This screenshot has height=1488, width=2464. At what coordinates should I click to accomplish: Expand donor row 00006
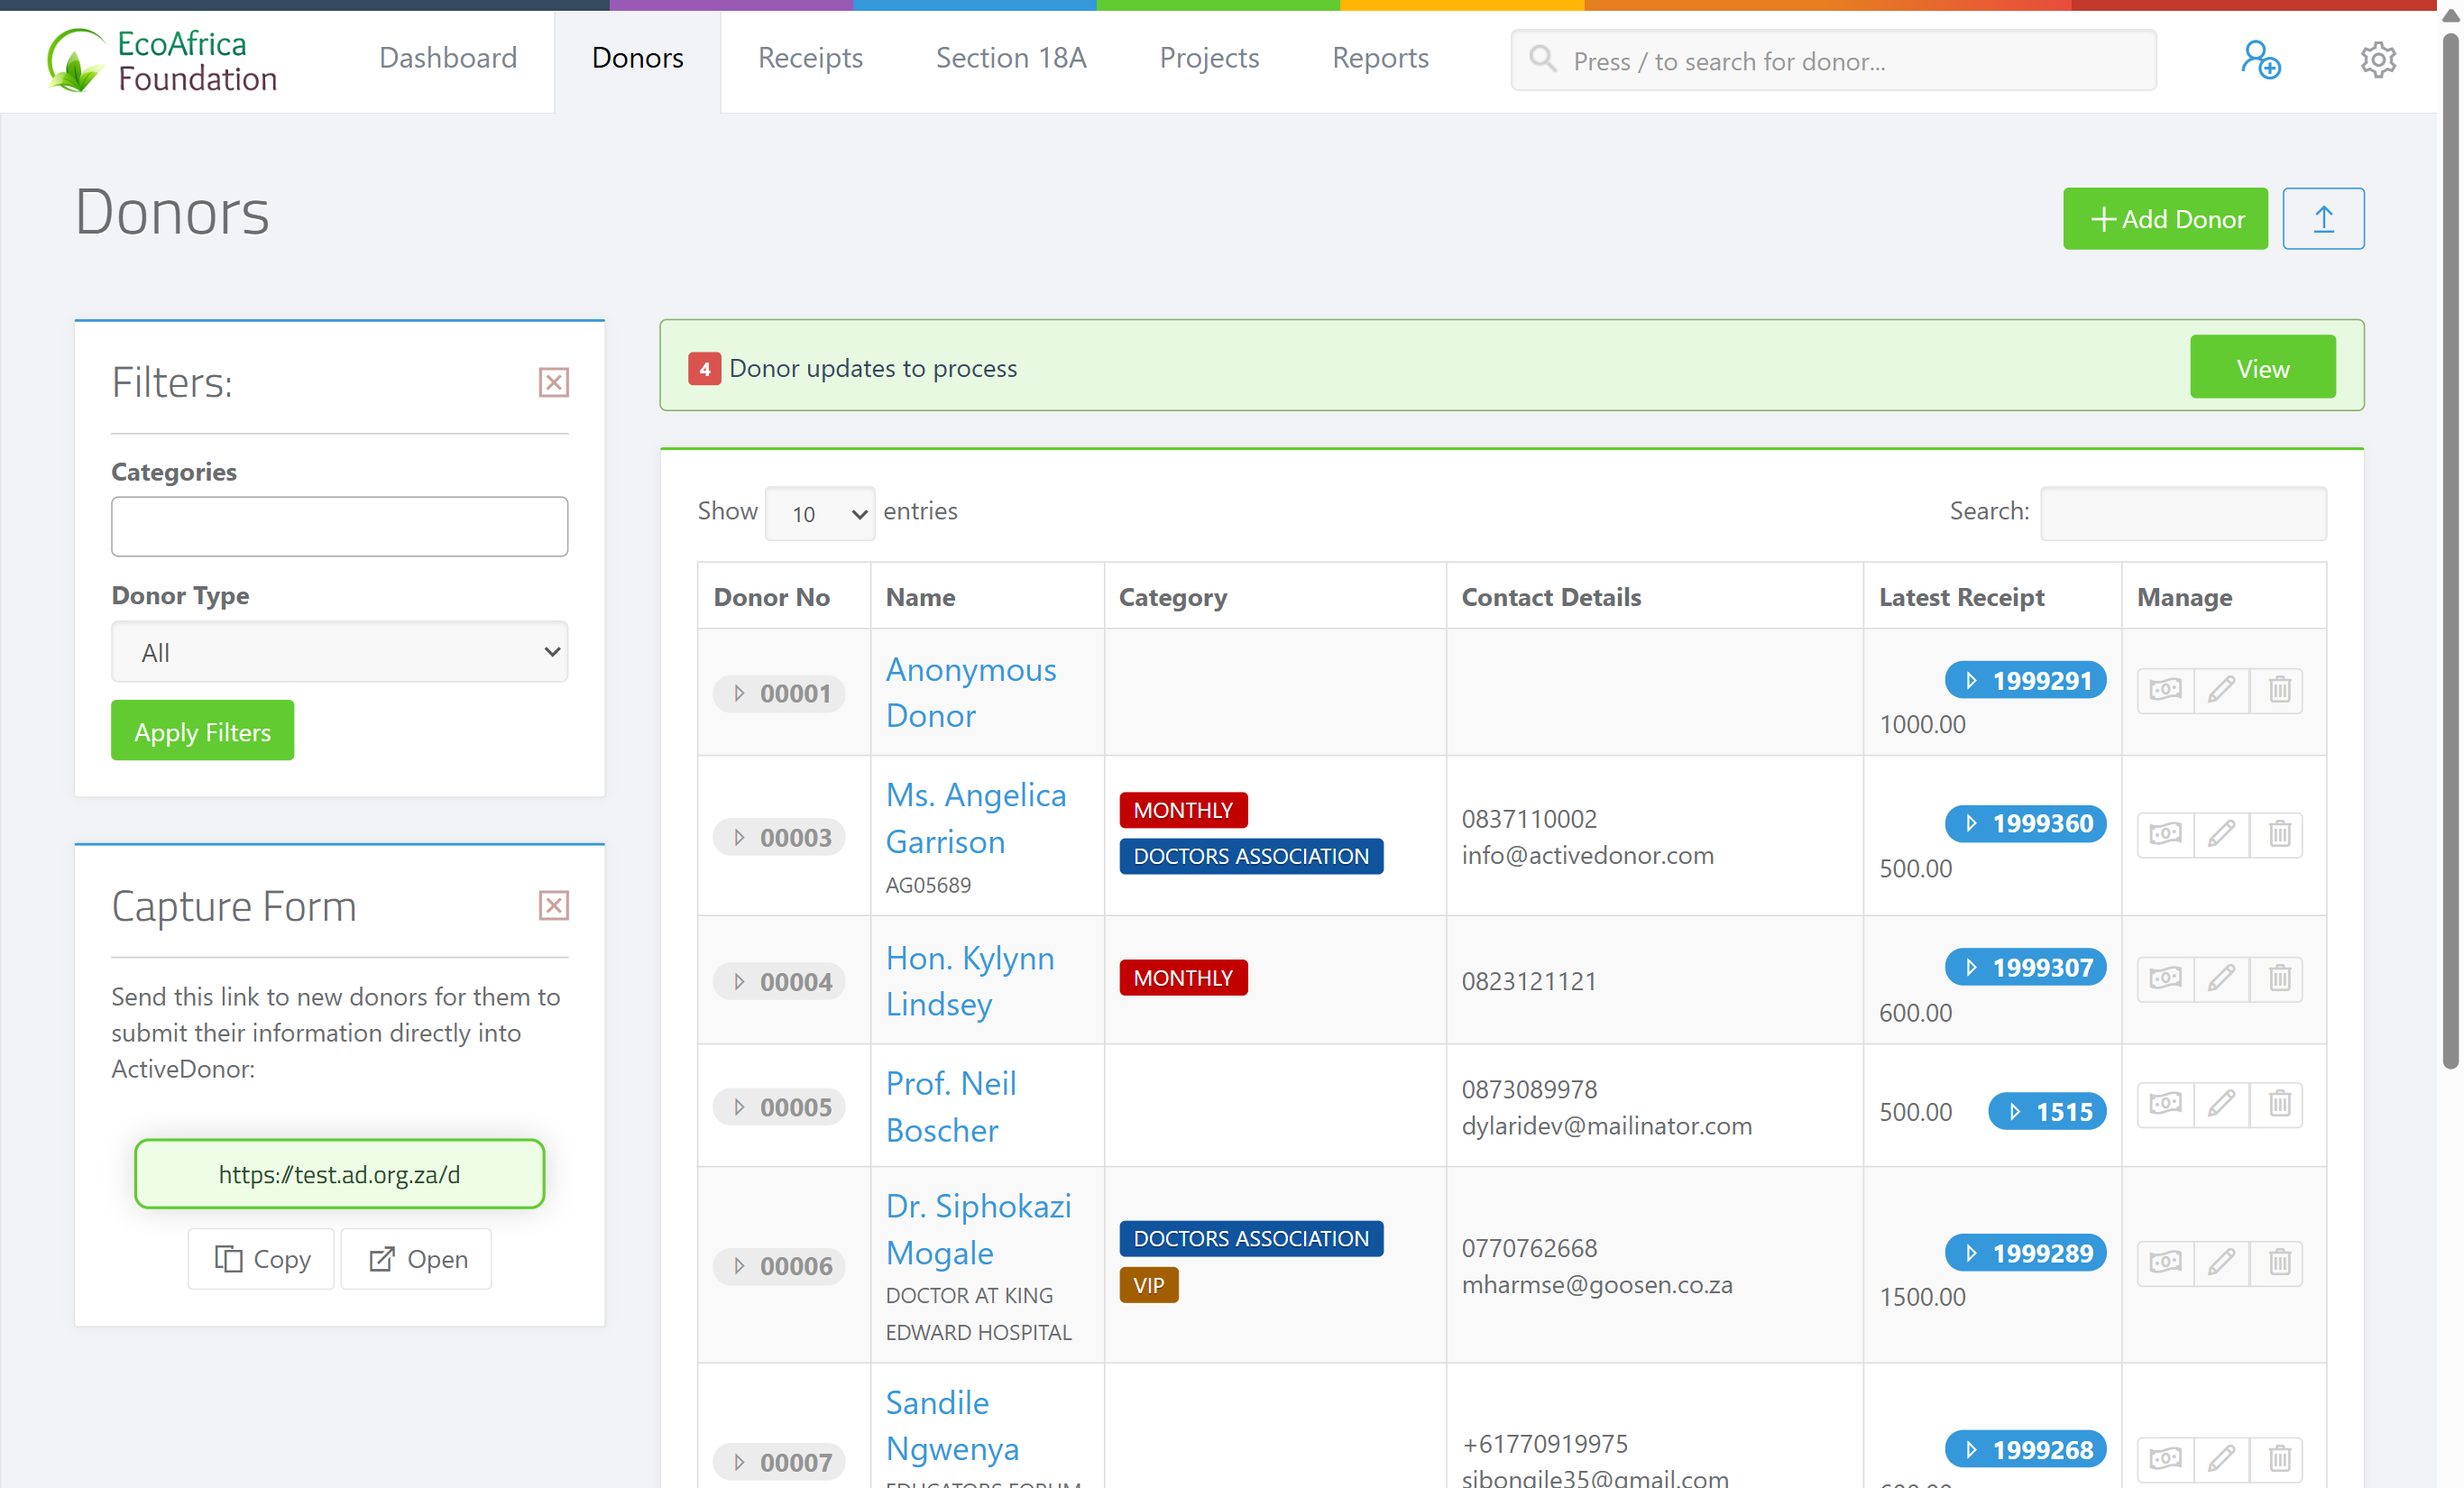point(779,1267)
